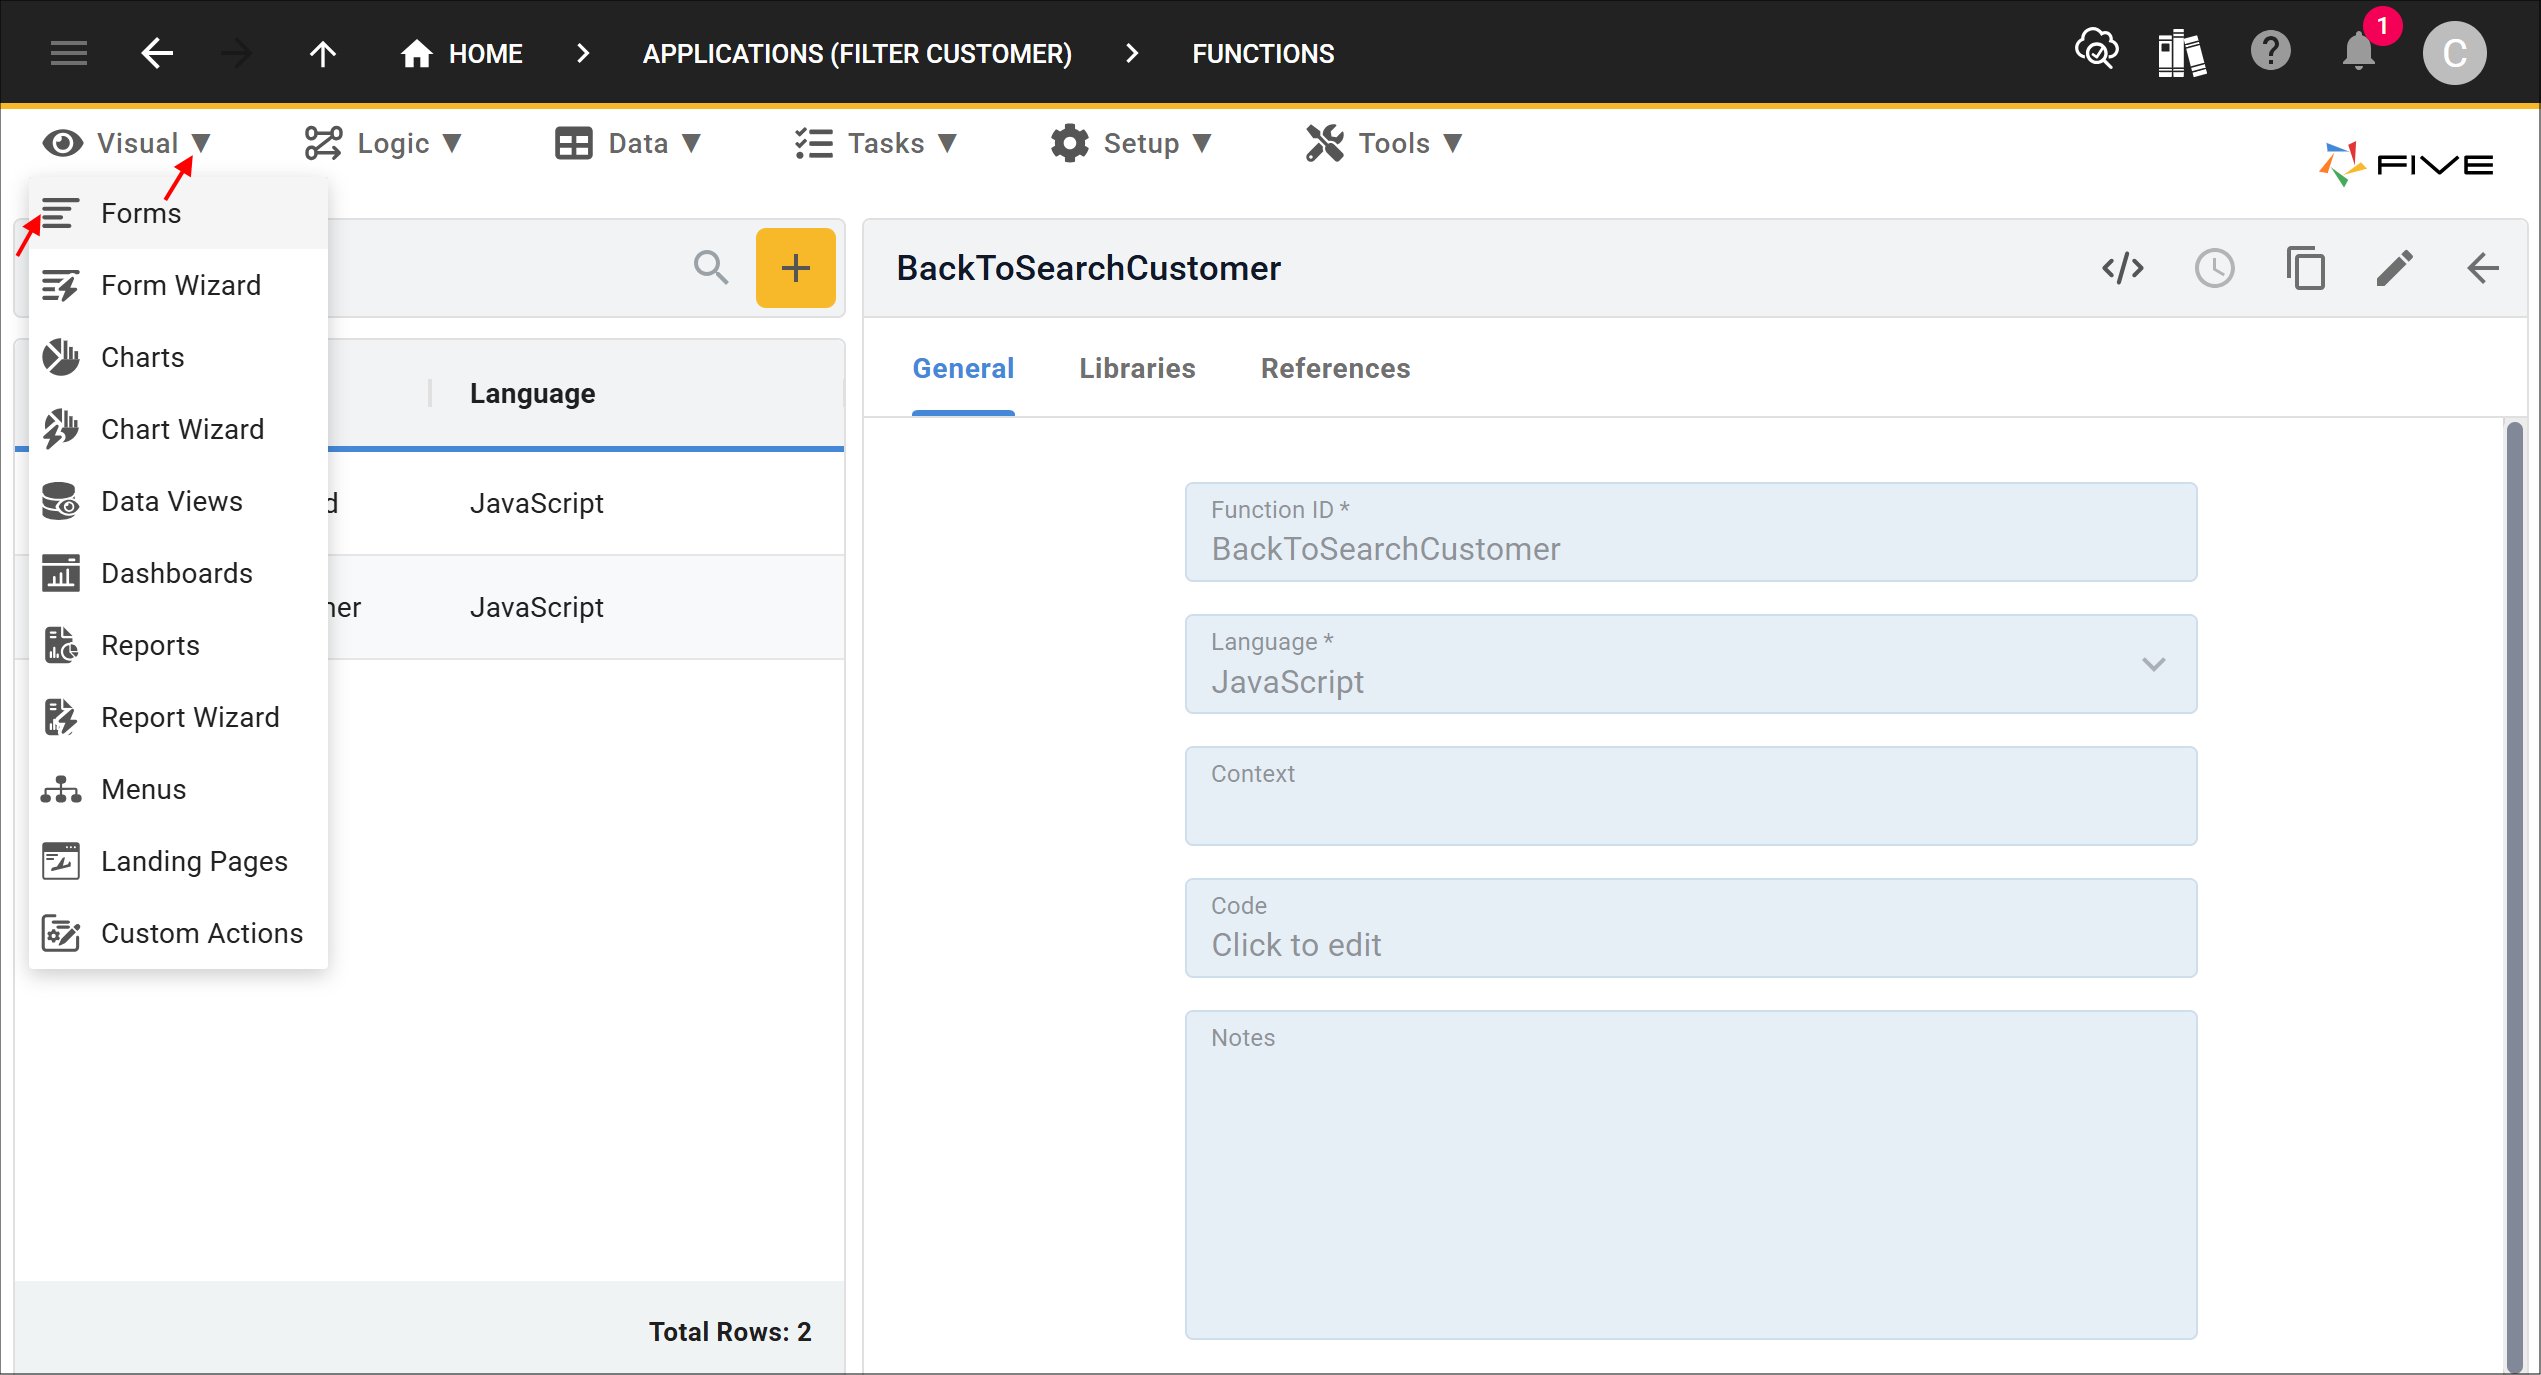Image resolution: width=2541 pixels, height=1375 pixels.
Task: Click the Code field to edit
Action: click(1690, 928)
